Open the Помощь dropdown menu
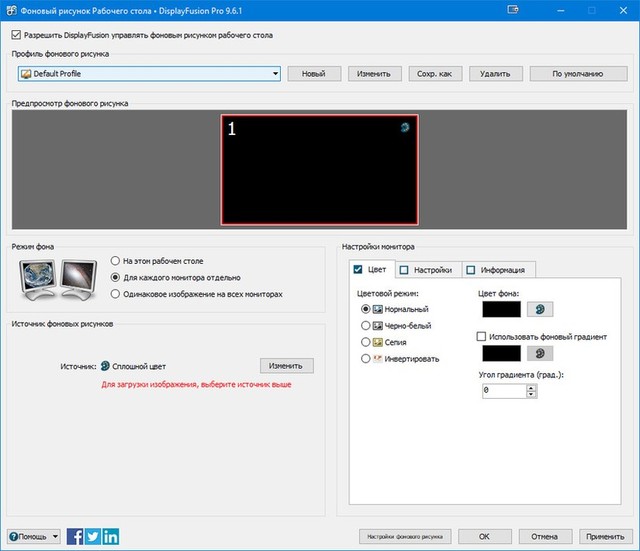The height and width of the screenshot is (551, 640). 34,537
